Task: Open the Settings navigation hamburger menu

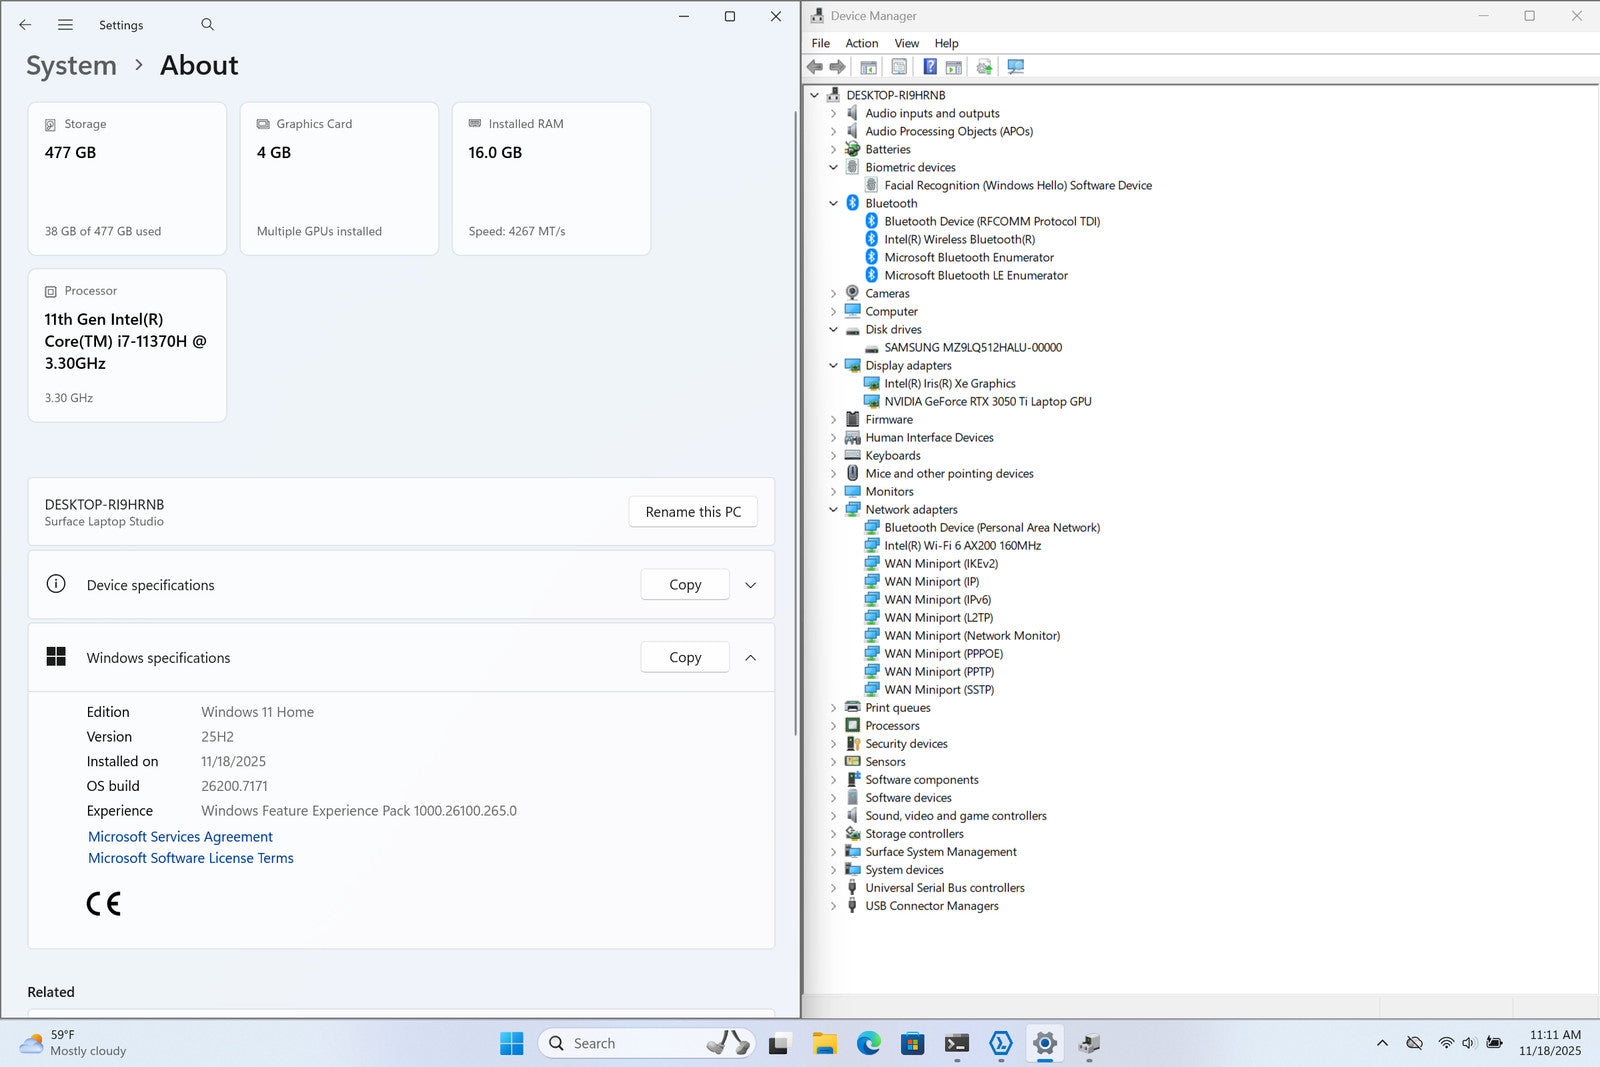Action: tap(65, 25)
